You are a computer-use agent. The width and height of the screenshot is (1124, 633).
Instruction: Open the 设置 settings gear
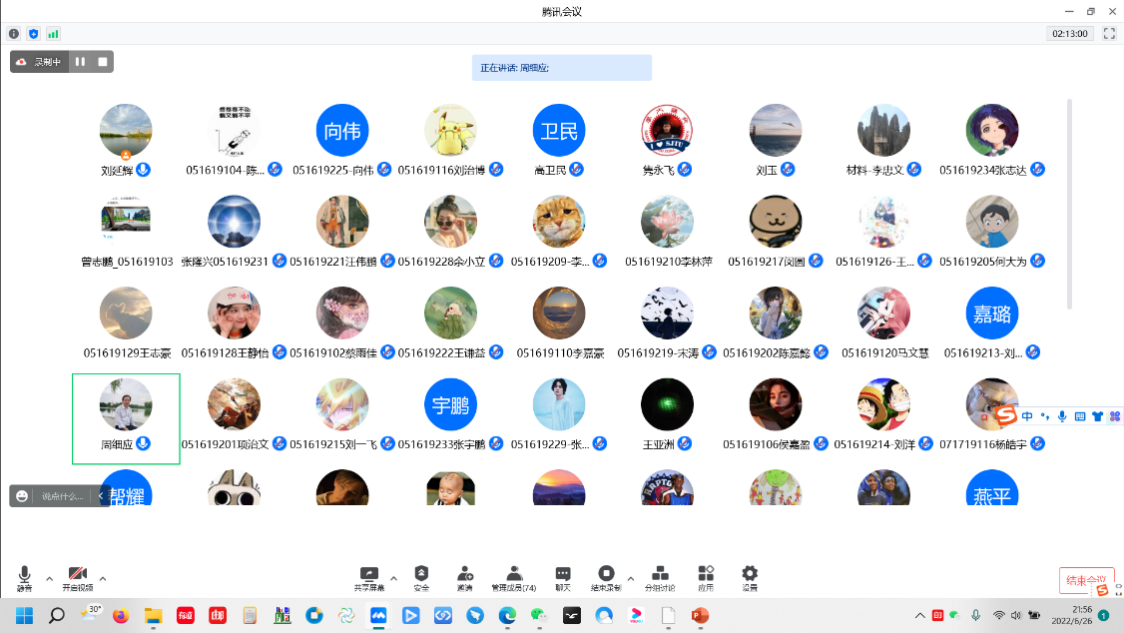(749, 577)
